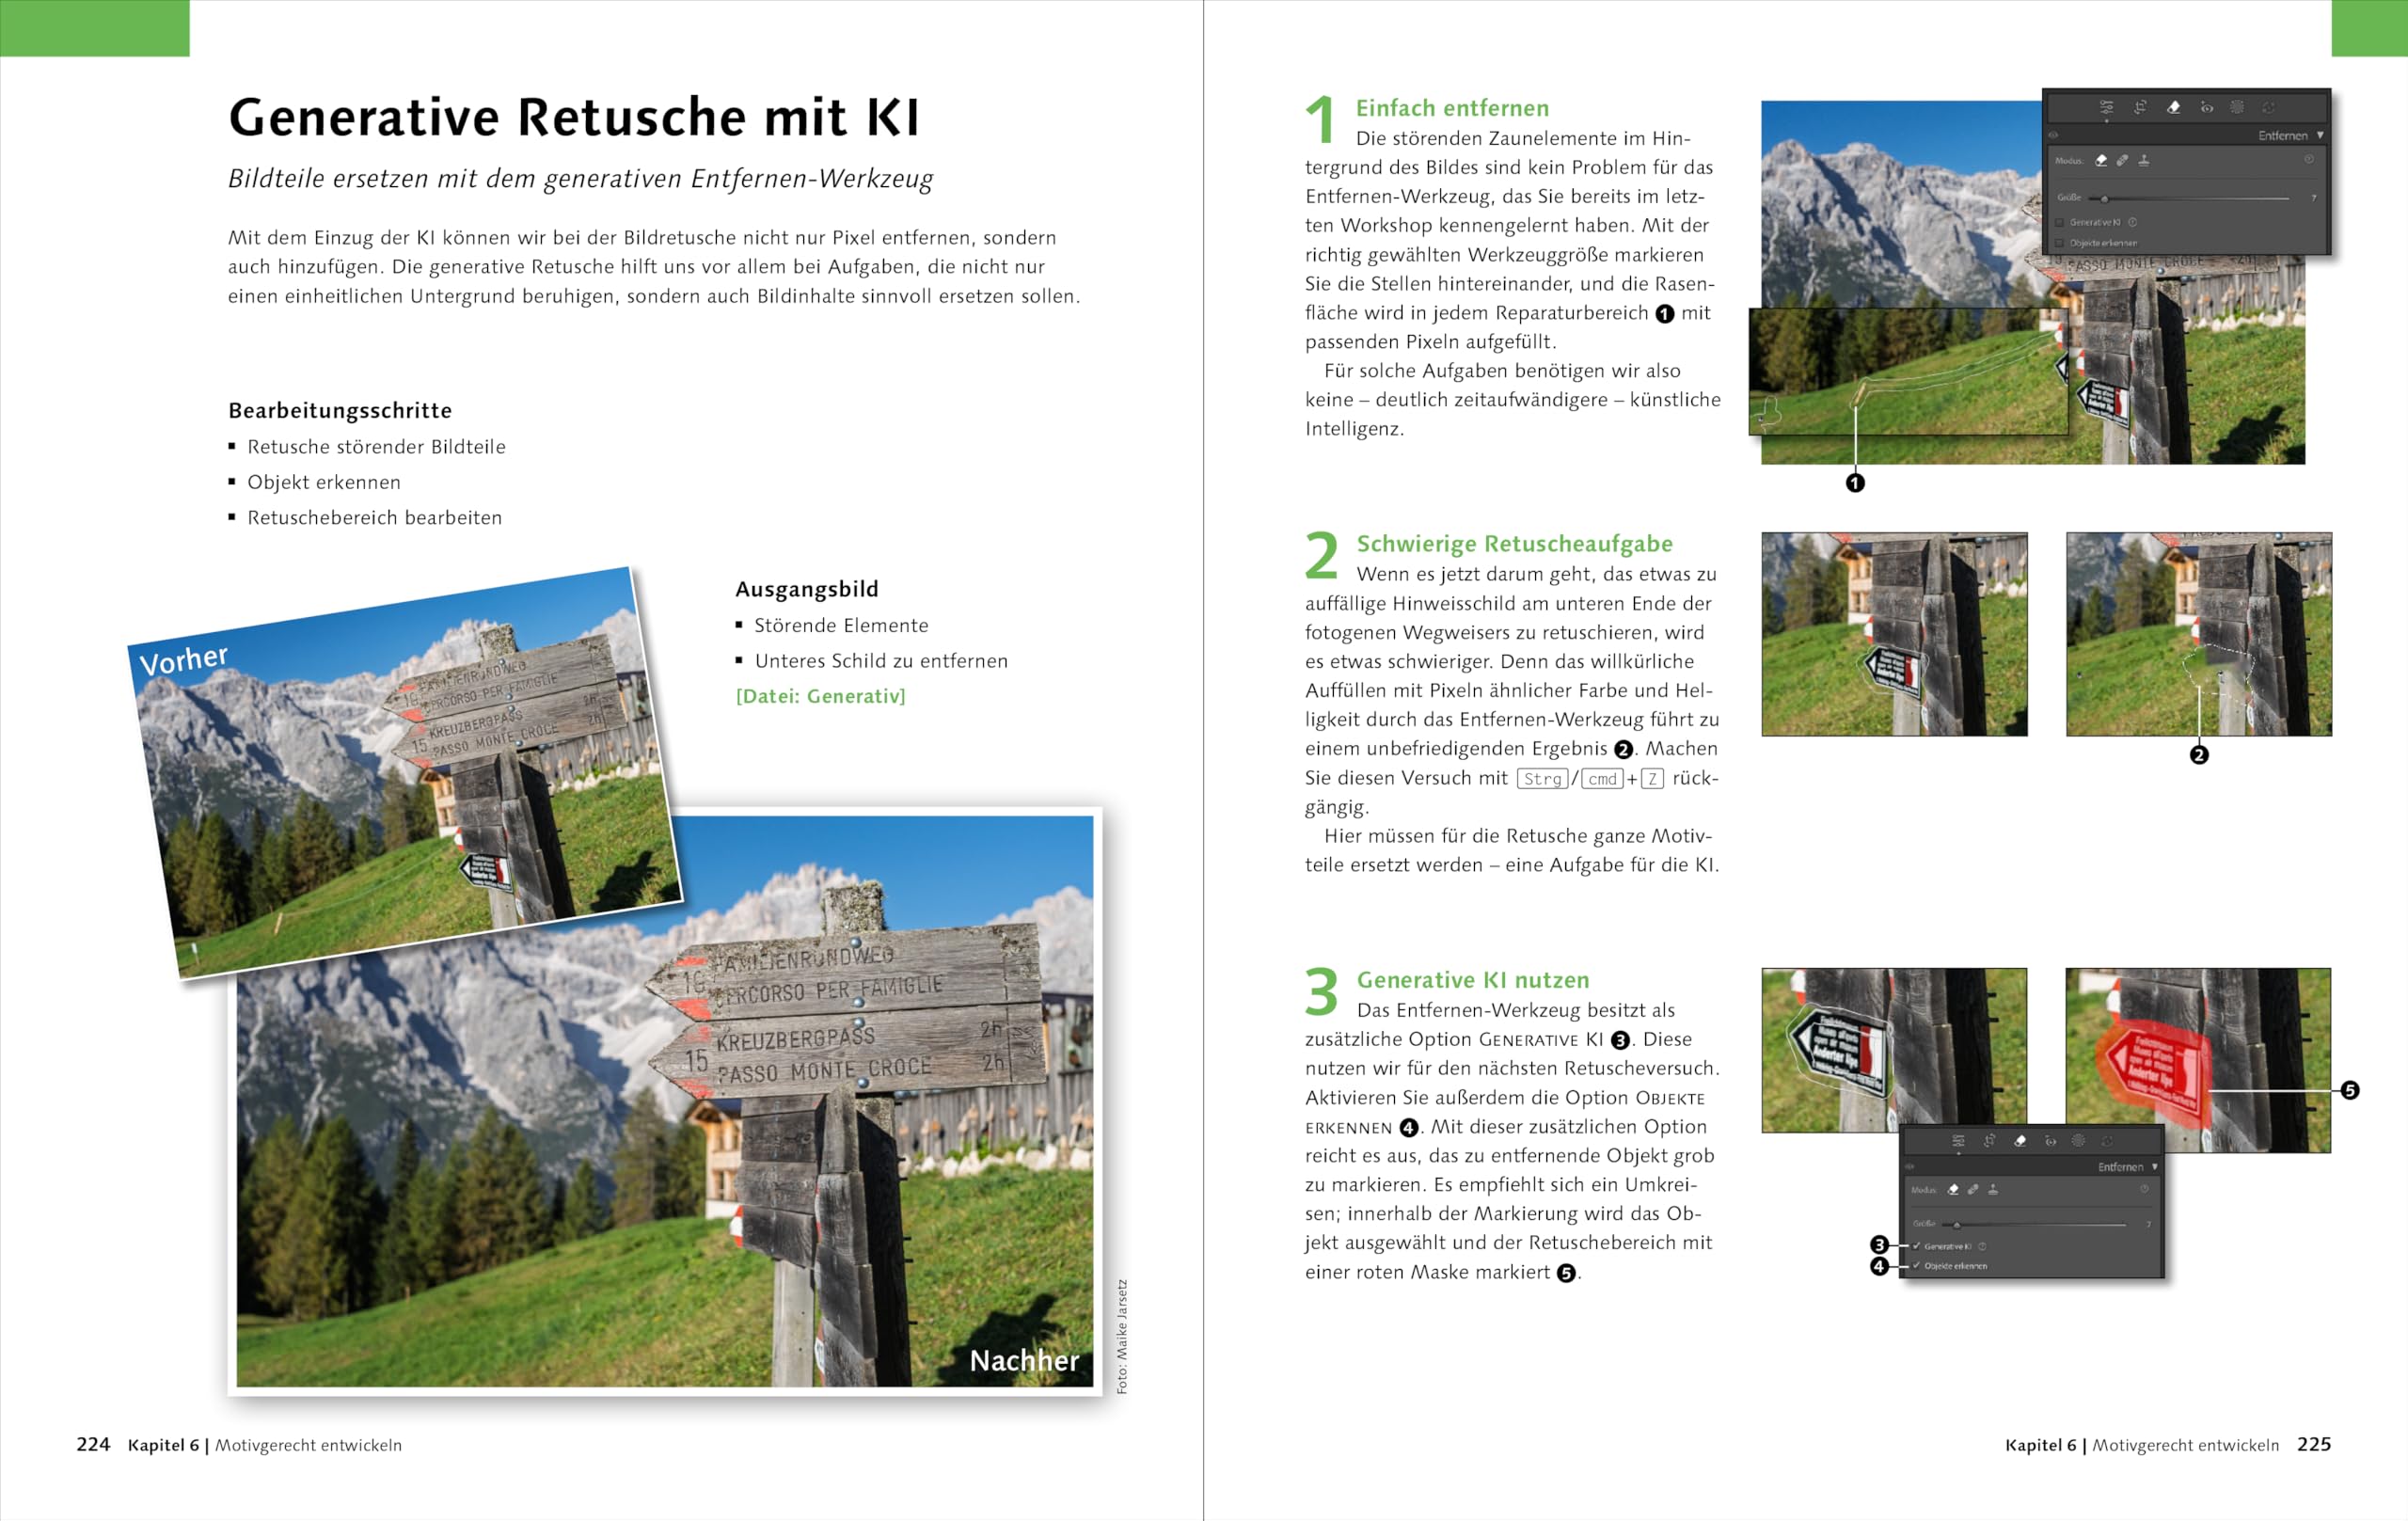This screenshot has height=1521, width=2408.
Task: Select the Crop tool in step 3 panel
Action: click(1990, 1141)
